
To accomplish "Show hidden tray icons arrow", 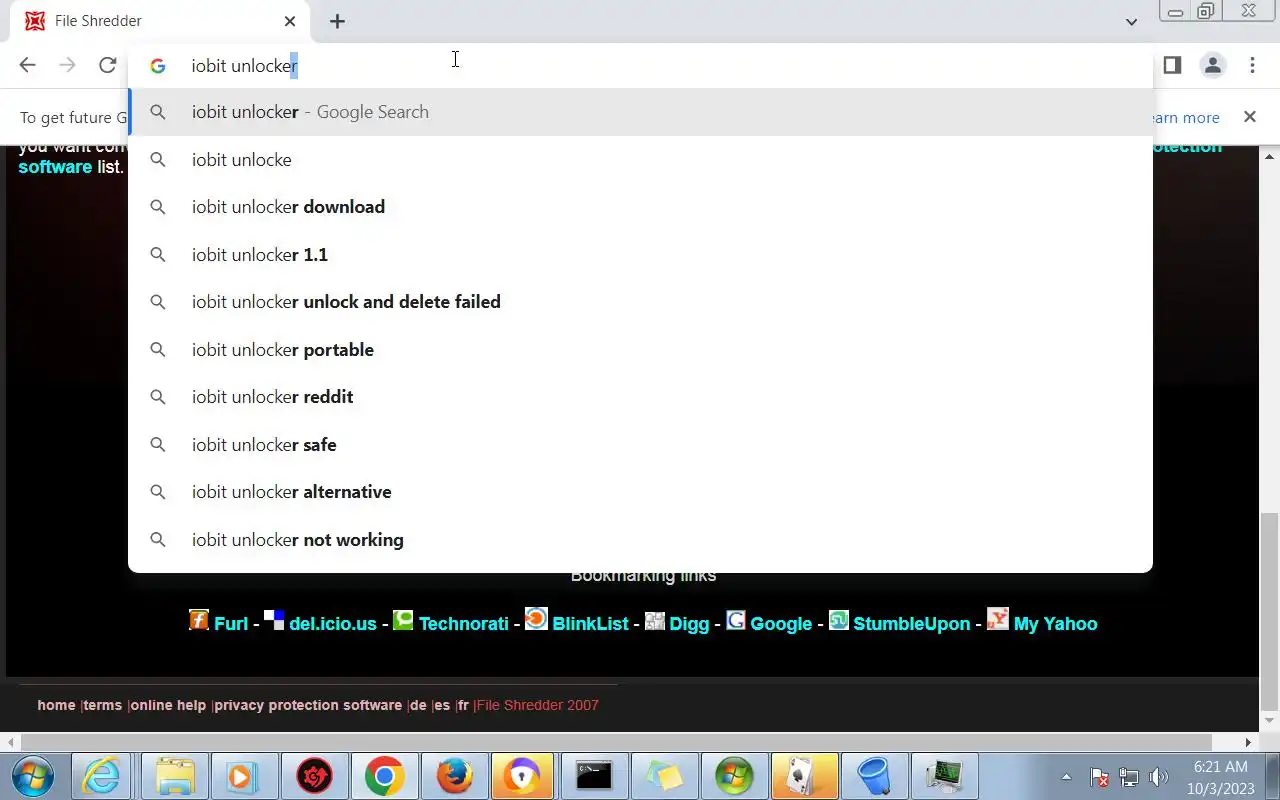I will tap(1066, 777).
